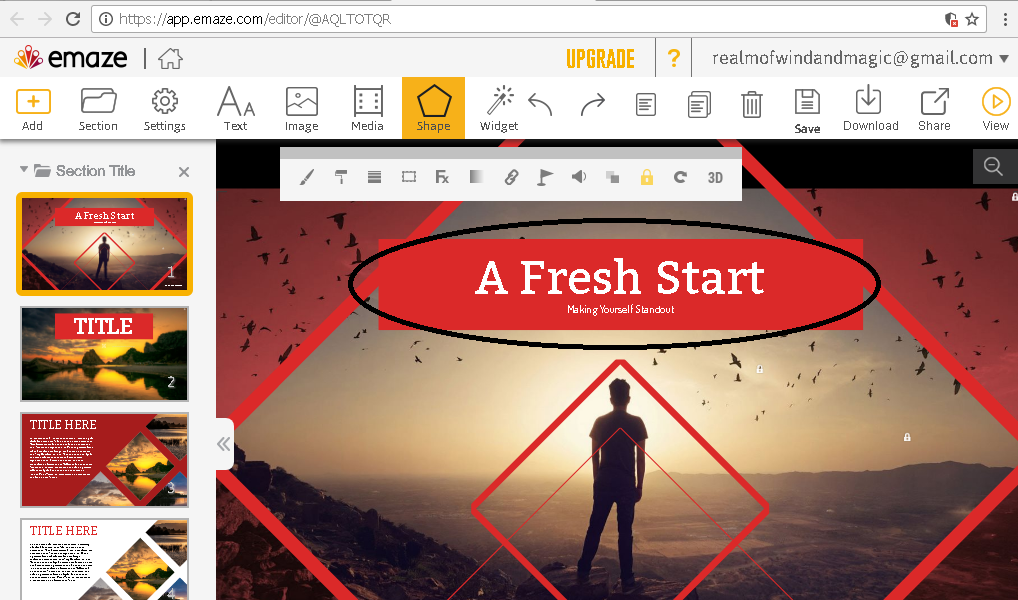Share the presentation
The image size is (1018, 600).
click(x=934, y=108)
